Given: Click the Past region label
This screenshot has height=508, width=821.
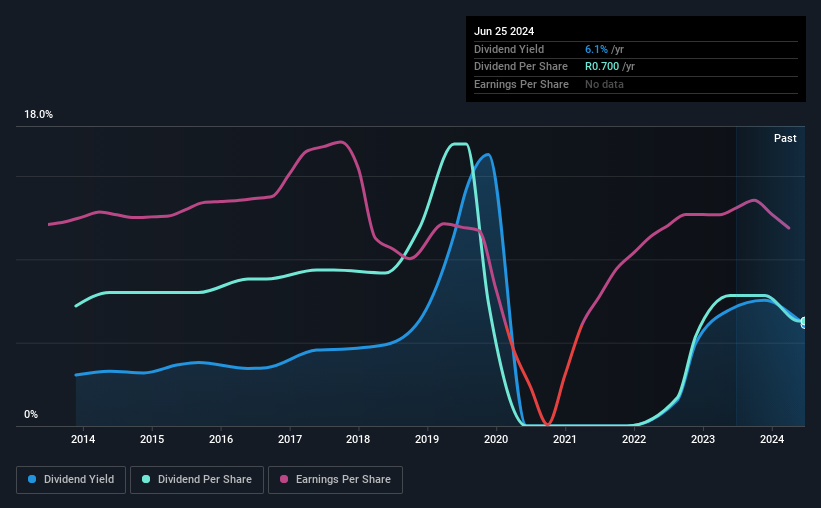Looking at the screenshot, I should pos(785,138).
